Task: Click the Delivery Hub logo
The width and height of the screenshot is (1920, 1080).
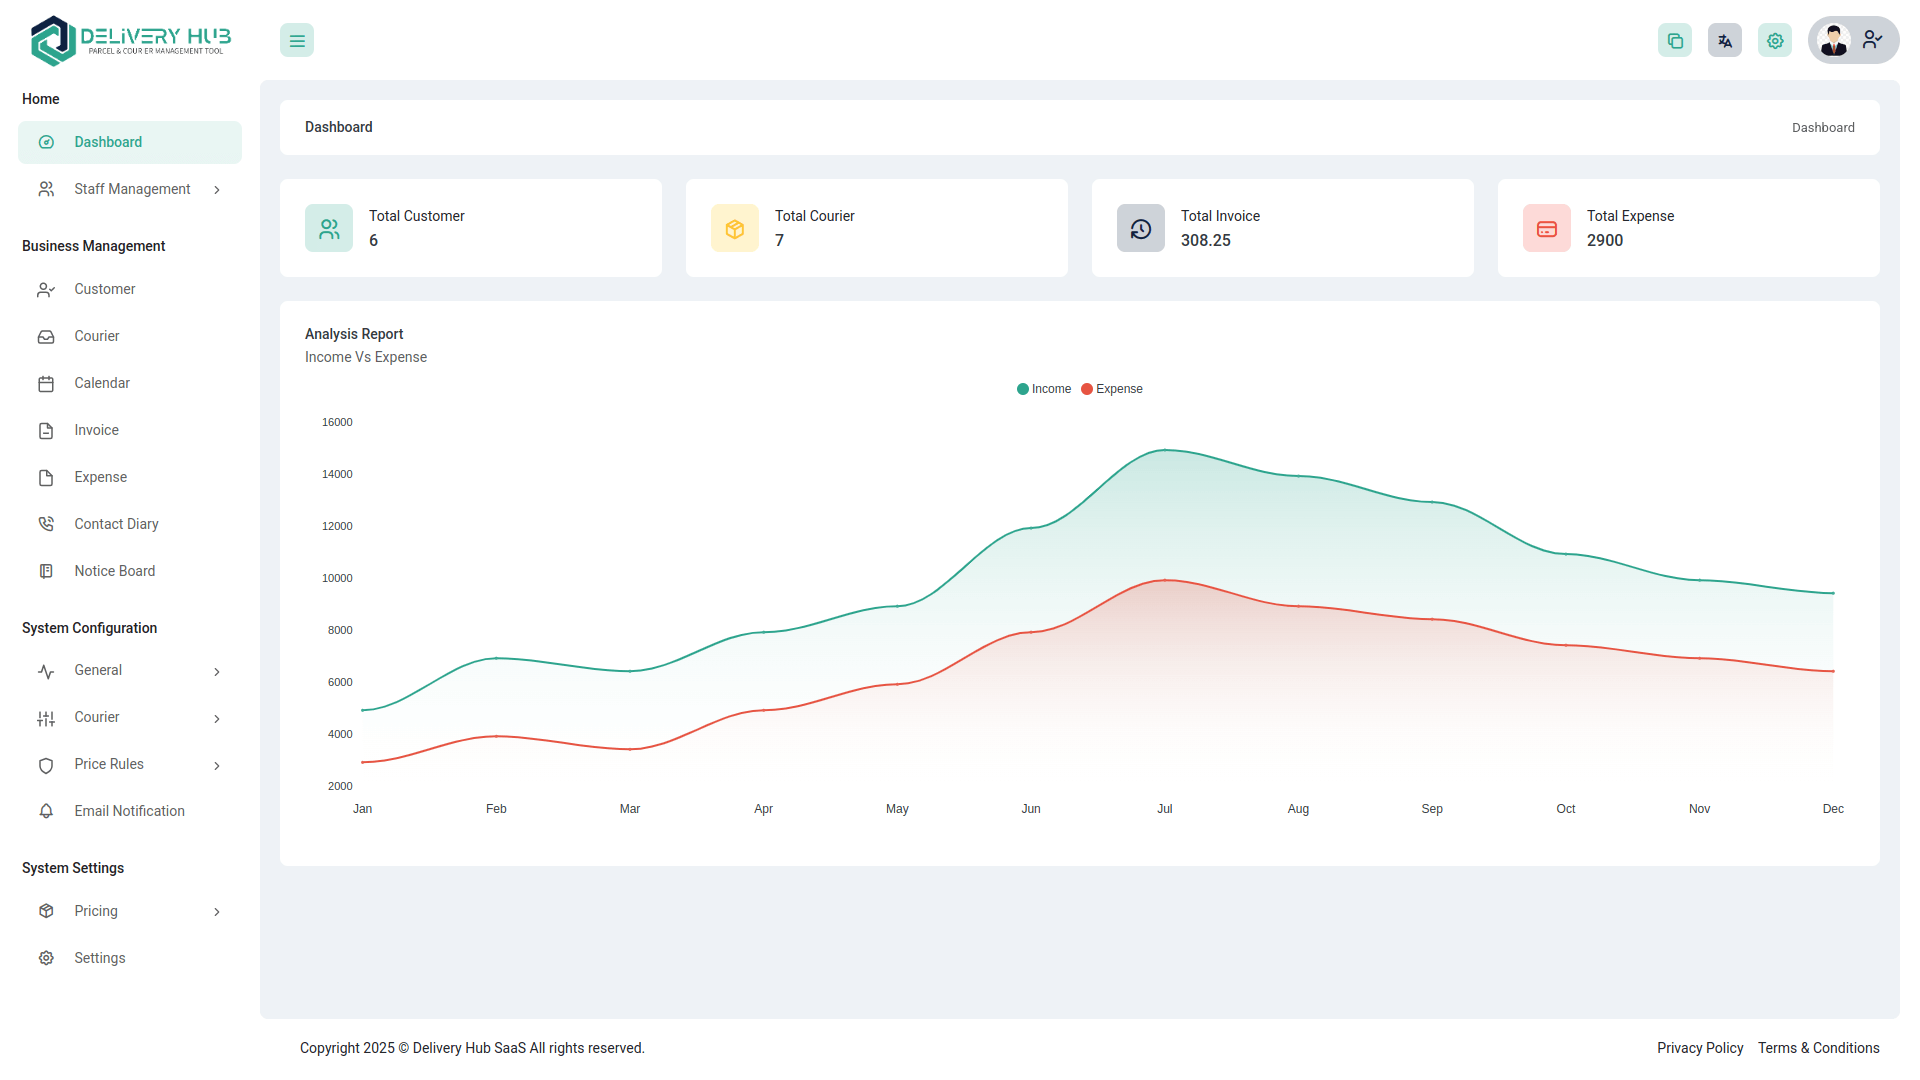Action: point(130,41)
